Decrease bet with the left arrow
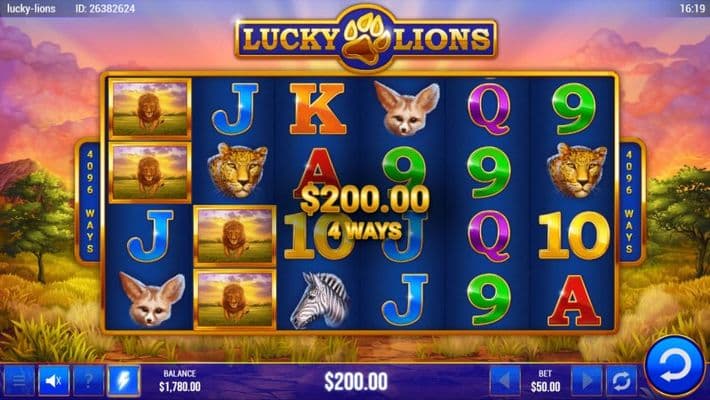710x400 pixels. (505, 381)
